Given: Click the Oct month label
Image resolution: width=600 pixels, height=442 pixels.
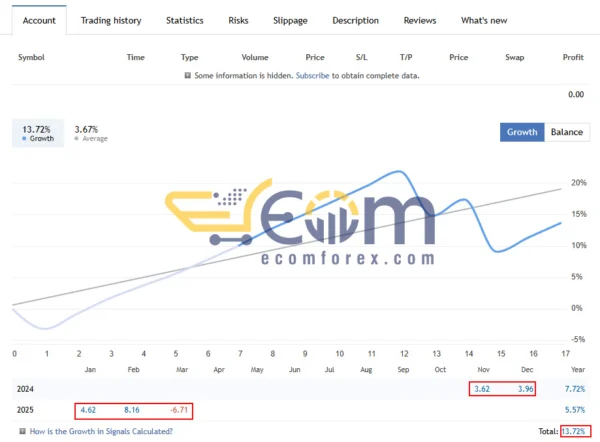Looking at the screenshot, I should tap(440, 370).
